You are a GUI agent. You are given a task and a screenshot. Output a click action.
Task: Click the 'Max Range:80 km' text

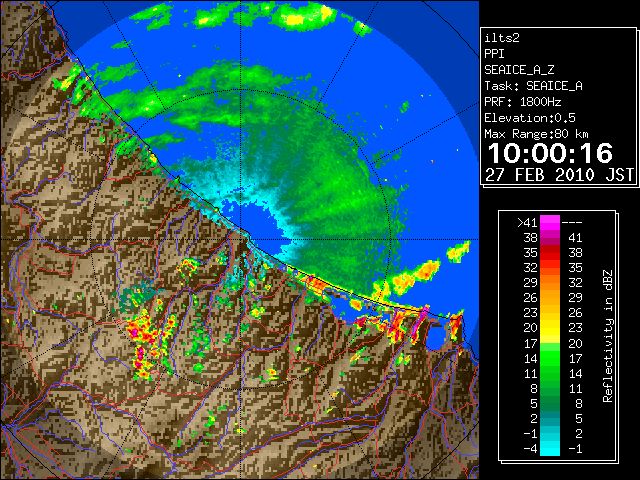pyautogui.click(x=536, y=134)
